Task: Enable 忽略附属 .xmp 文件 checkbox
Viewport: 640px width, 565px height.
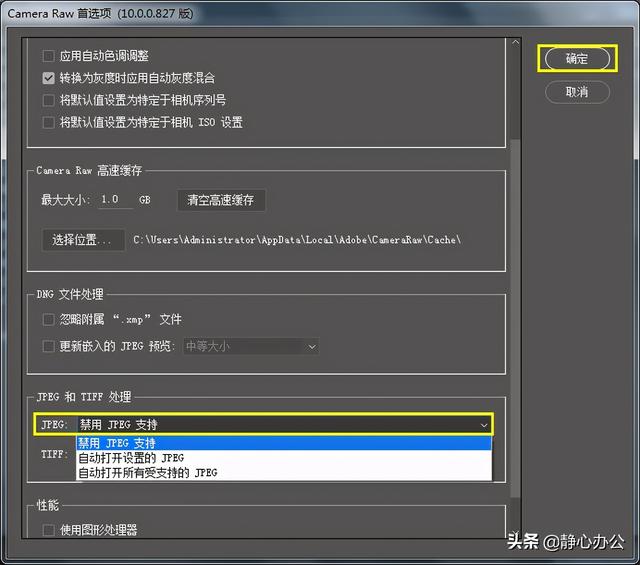Action: [49, 319]
